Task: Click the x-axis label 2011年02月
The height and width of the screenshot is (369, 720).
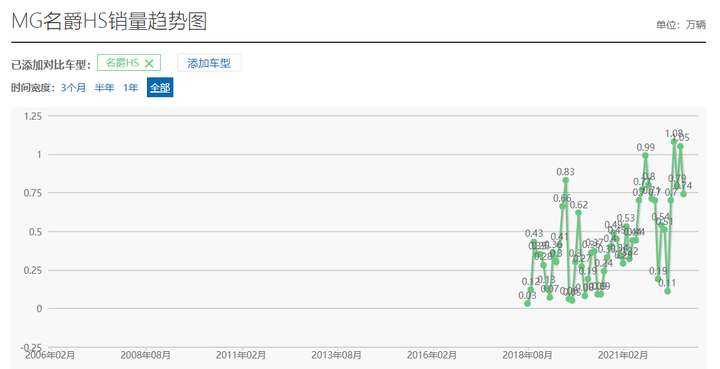Action: [241, 355]
